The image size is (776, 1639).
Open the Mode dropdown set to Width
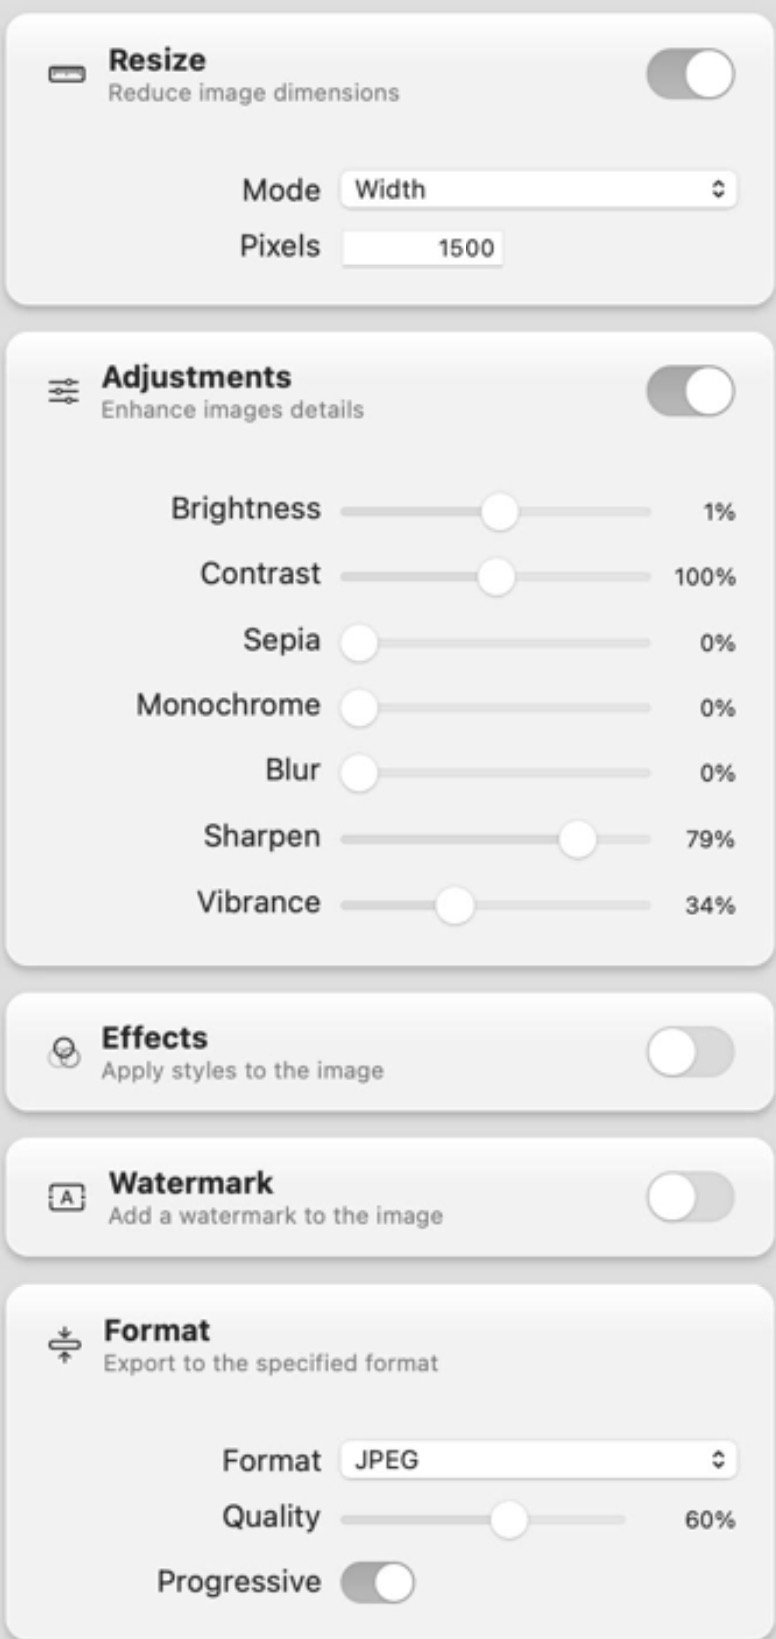coord(538,189)
